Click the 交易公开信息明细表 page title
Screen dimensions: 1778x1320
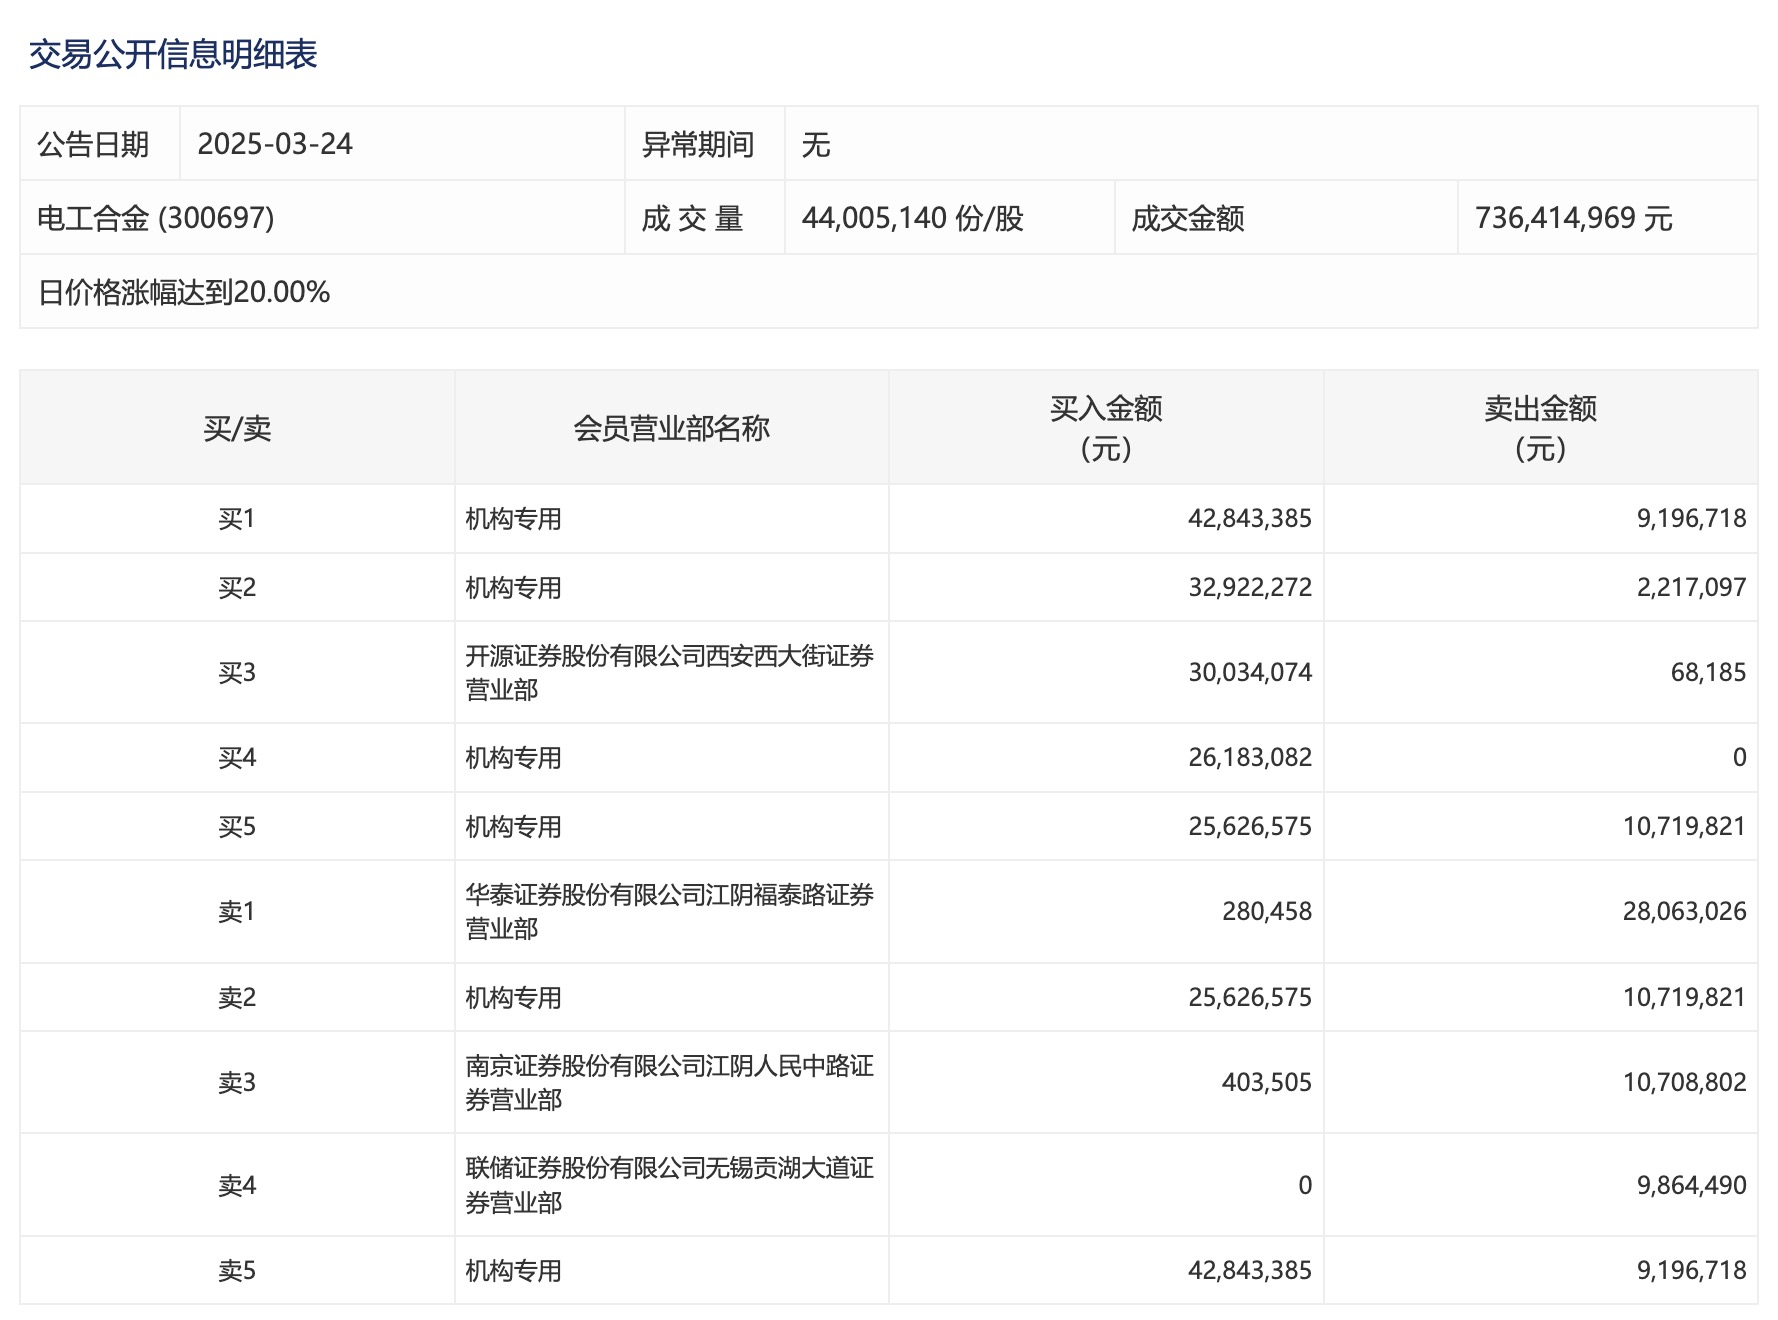(x=173, y=54)
